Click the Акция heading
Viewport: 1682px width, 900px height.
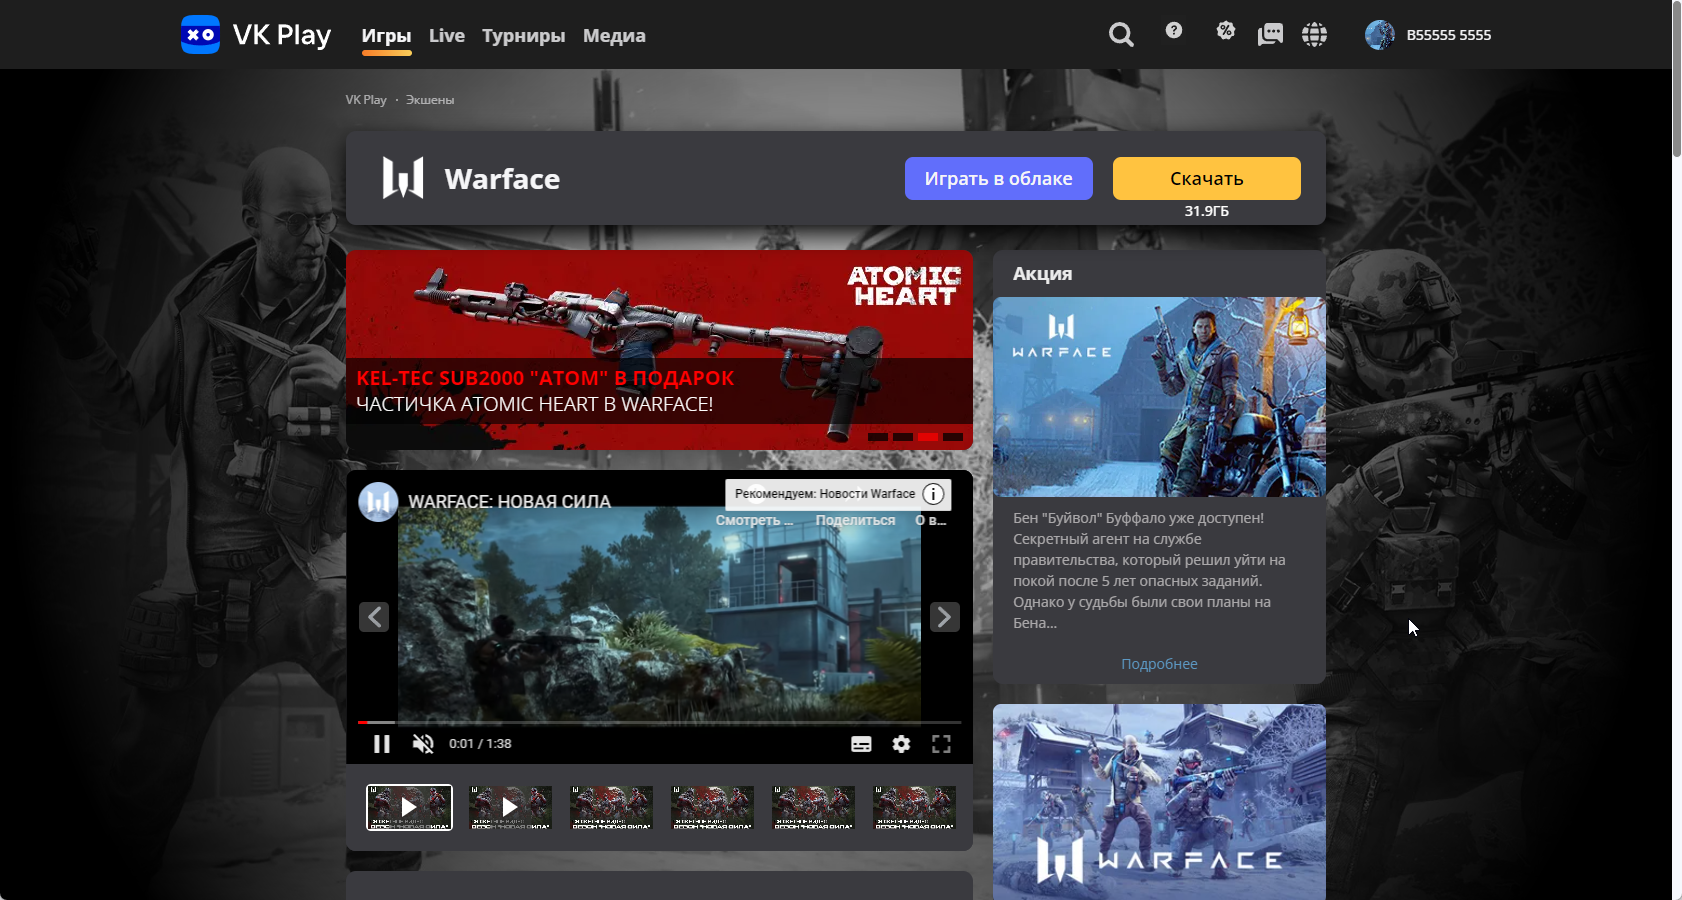(x=1042, y=274)
